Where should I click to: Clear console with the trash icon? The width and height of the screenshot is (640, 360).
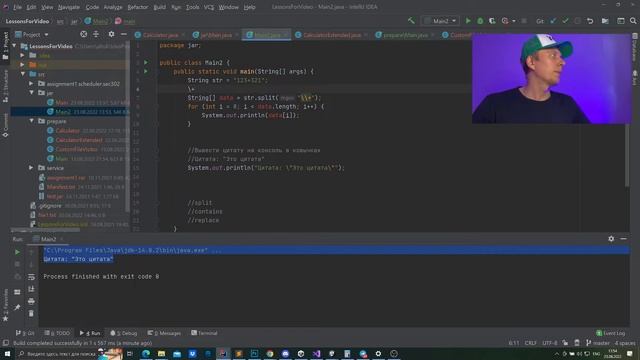pos(31,314)
